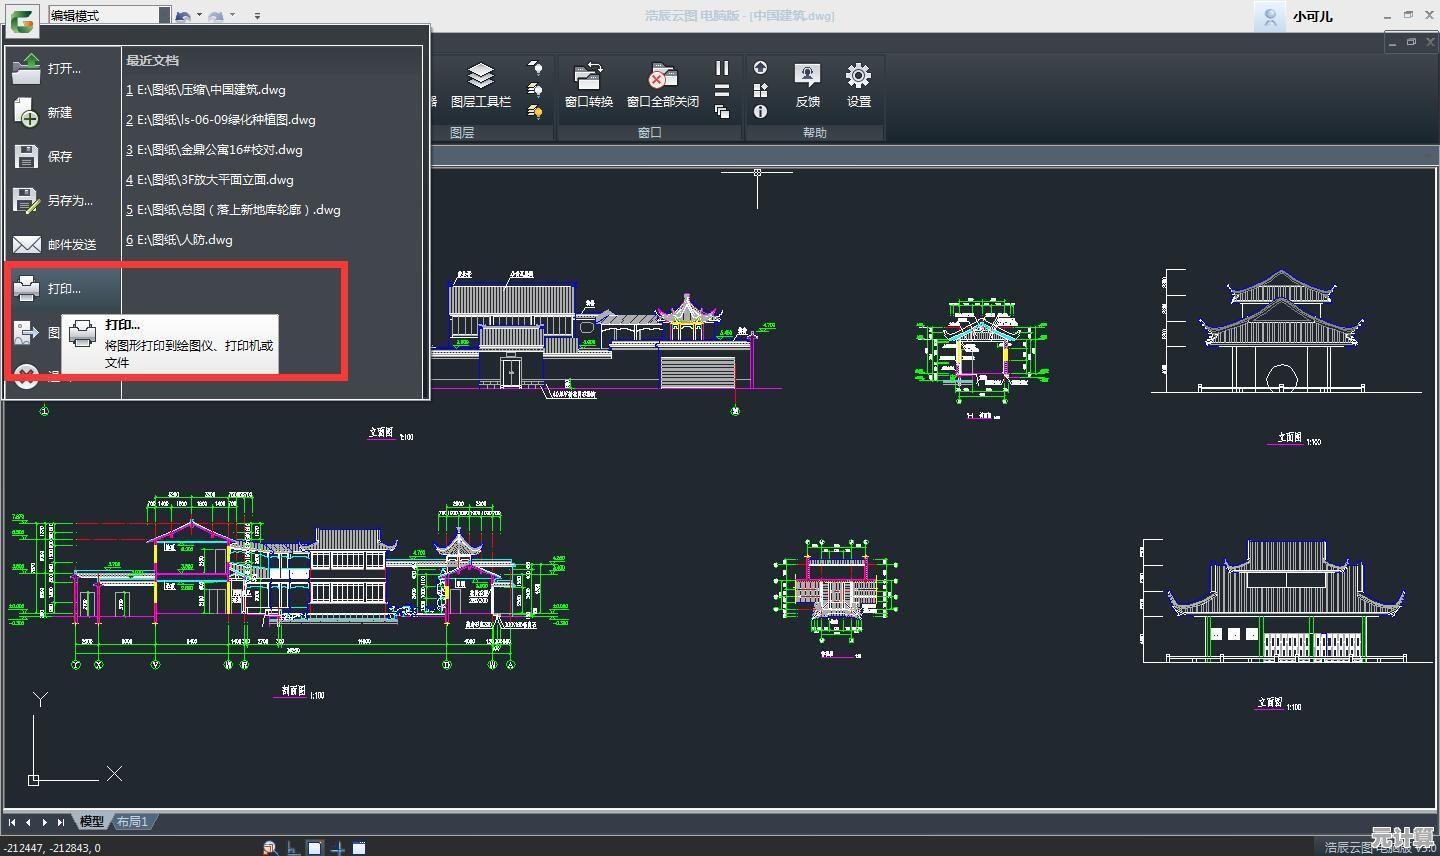Switch to the 布局1 layout tab

point(132,822)
